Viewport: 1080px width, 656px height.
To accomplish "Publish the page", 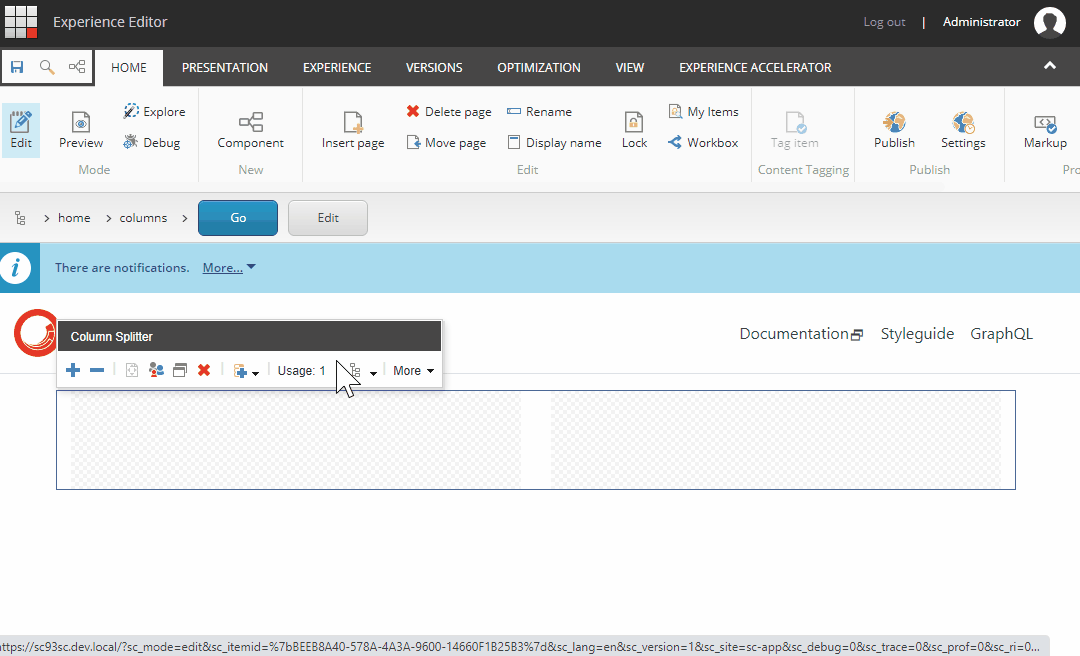I will click(x=894, y=130).
